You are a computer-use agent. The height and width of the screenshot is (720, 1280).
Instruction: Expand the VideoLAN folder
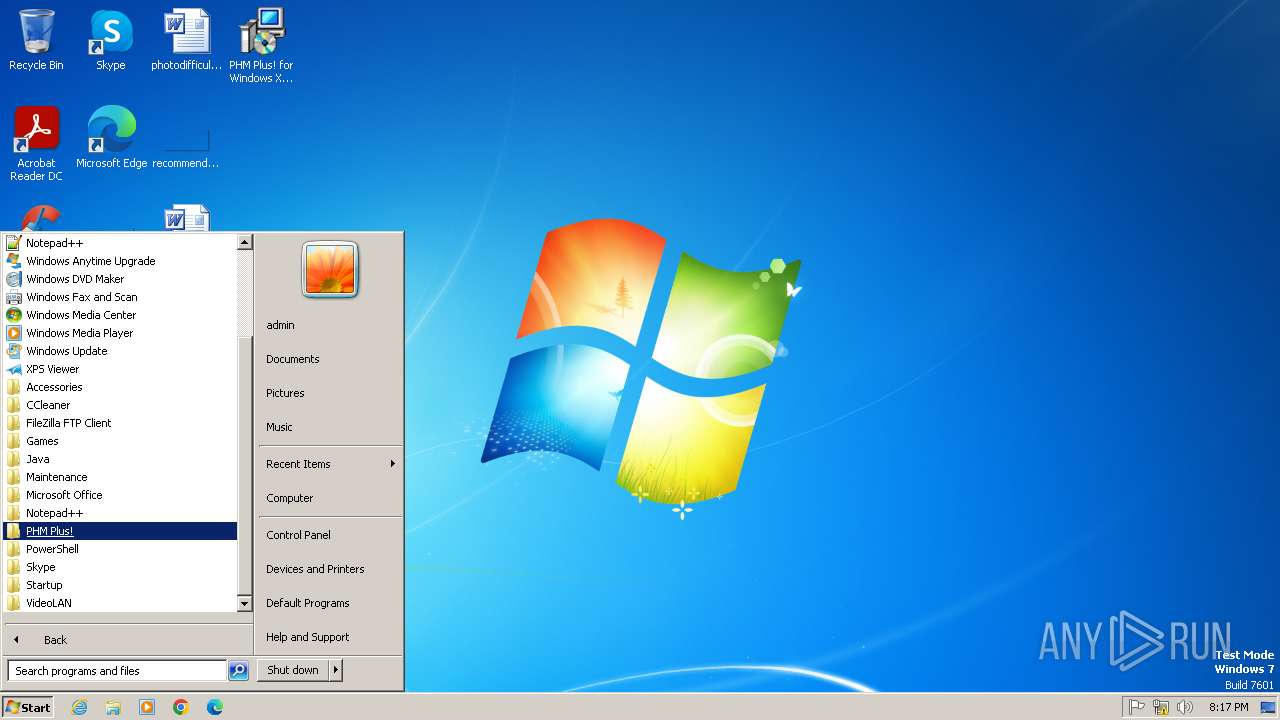coord(120,603)
